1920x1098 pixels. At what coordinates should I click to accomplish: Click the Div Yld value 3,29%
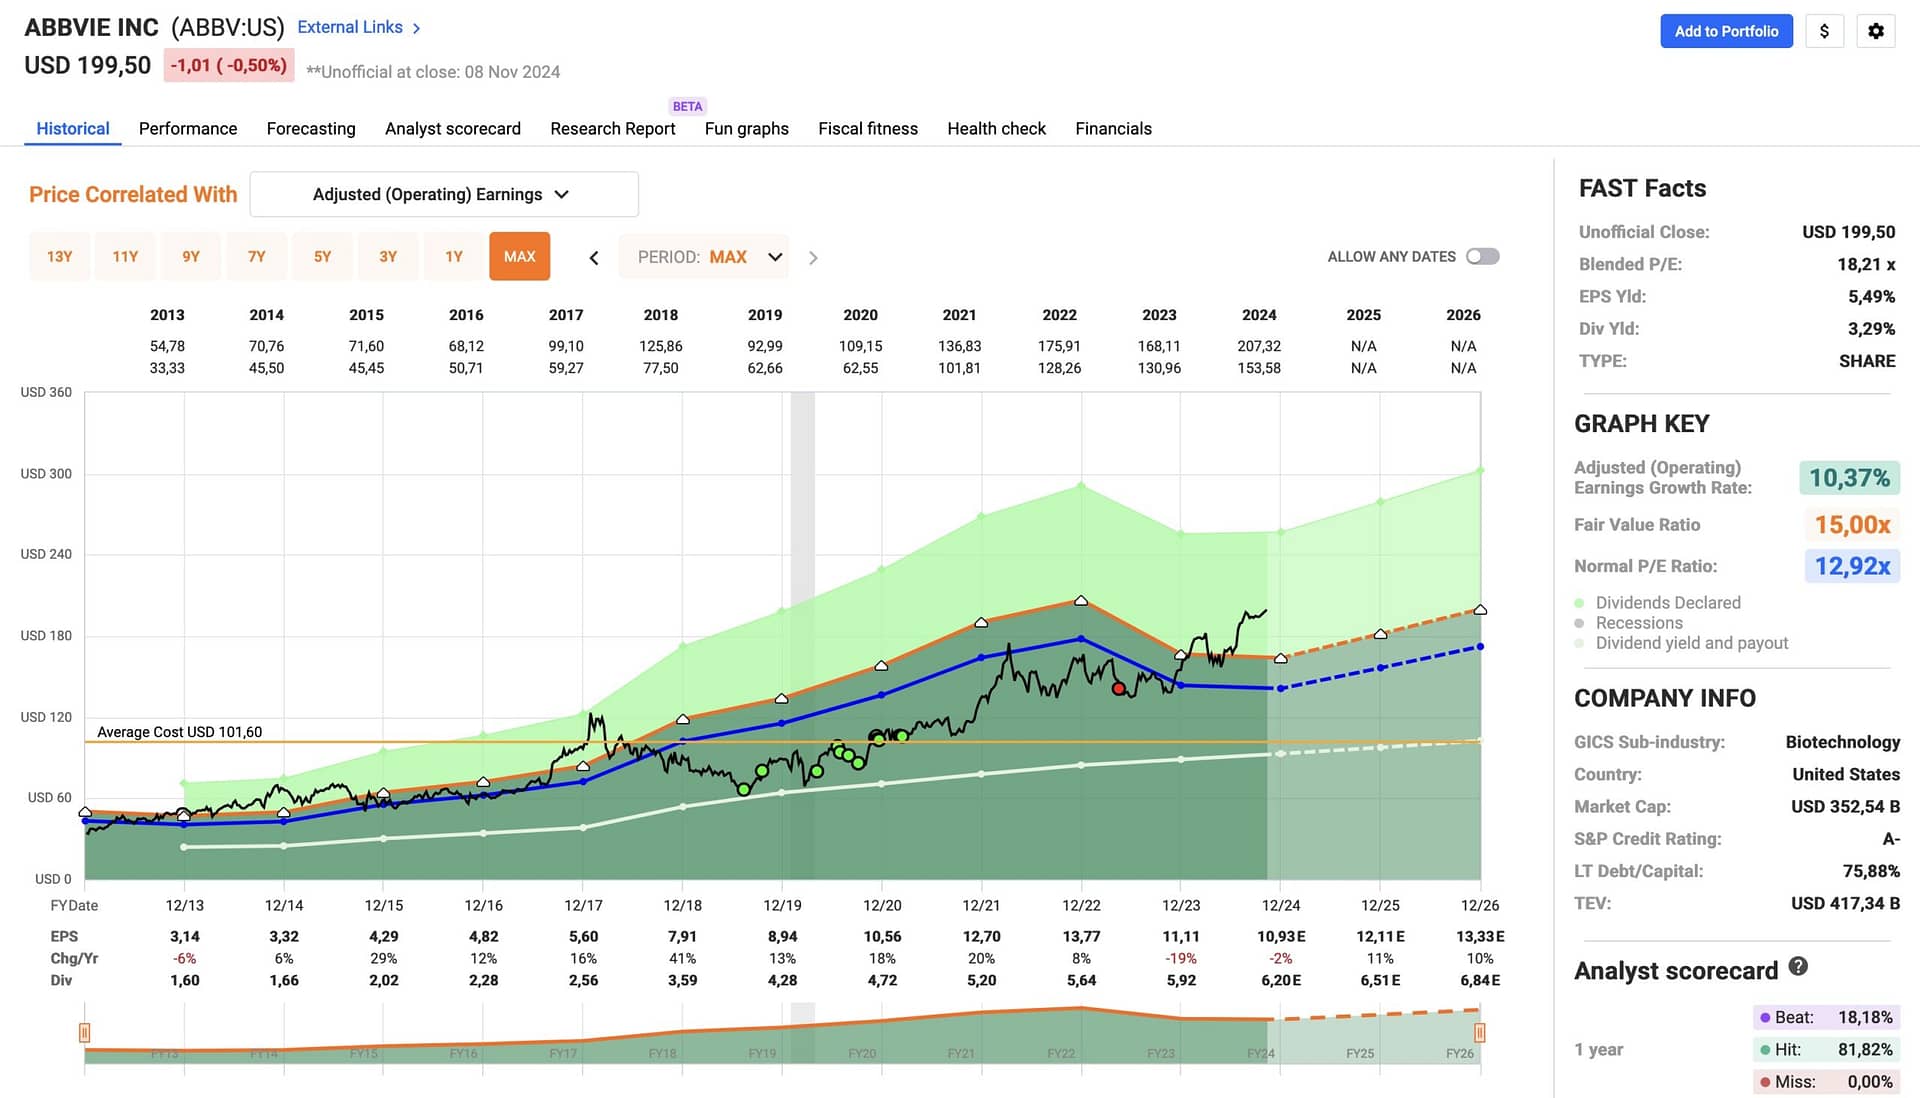pyautogui.click(x=1871, y=328)
